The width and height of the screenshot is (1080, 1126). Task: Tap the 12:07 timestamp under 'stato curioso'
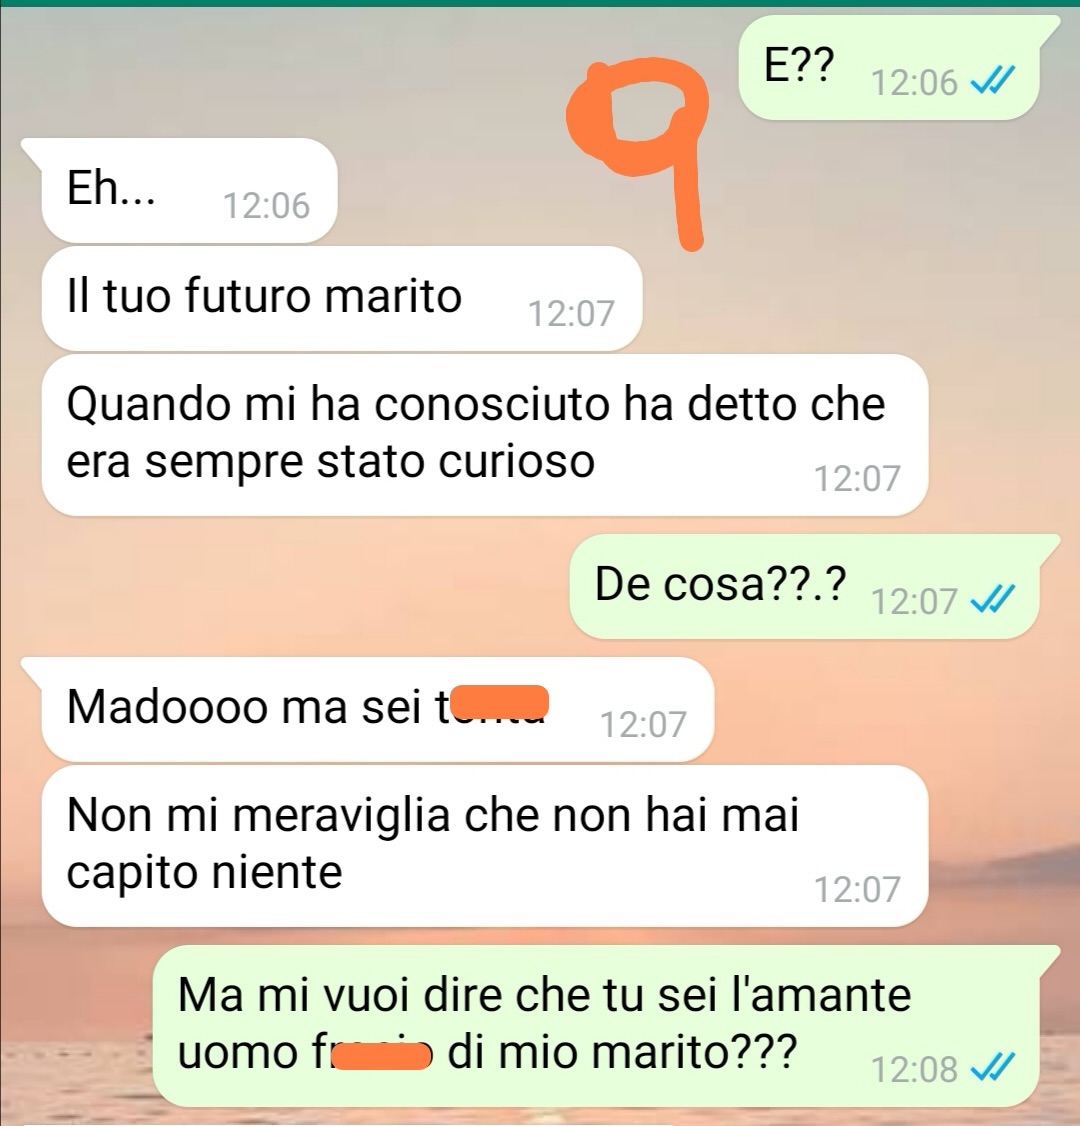[857, 478]
